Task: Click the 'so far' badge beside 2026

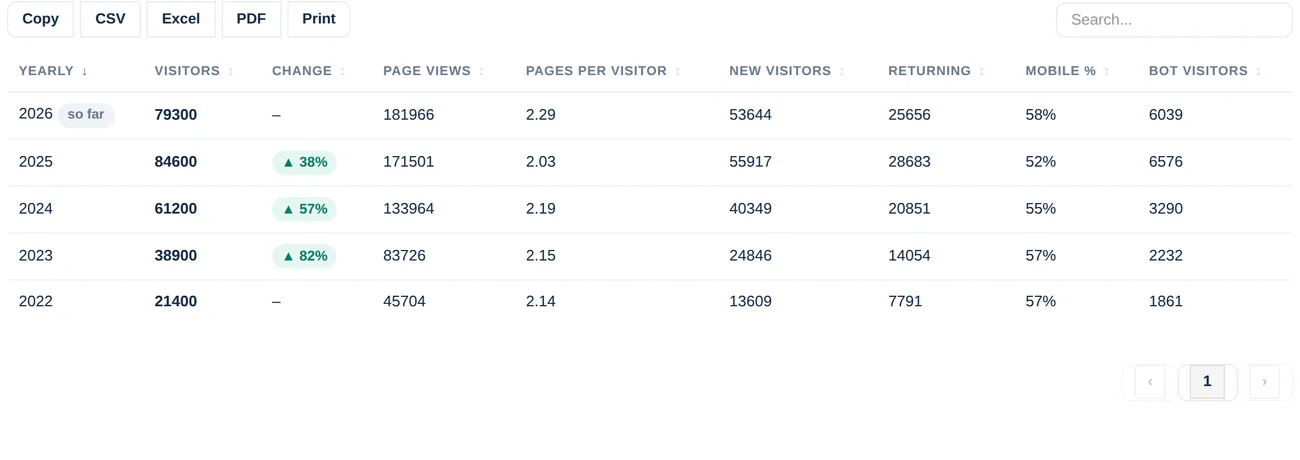Action: click(x=86, y=115)
